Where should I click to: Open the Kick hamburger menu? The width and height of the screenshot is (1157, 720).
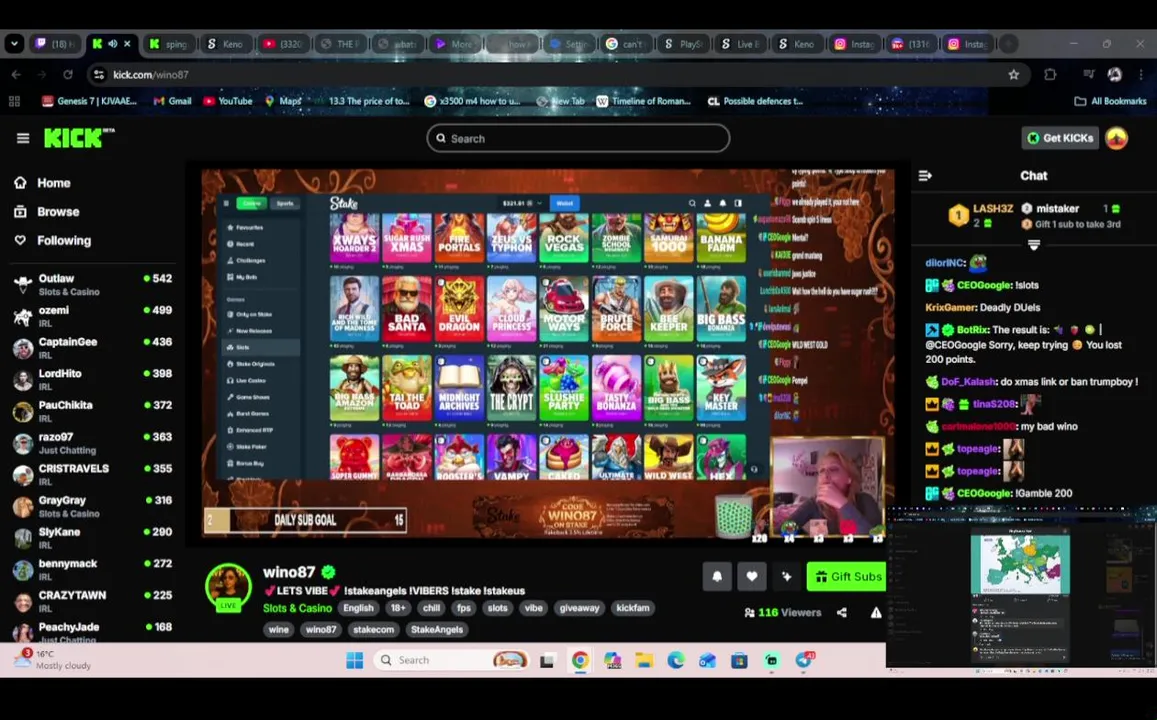click(23, 138)
